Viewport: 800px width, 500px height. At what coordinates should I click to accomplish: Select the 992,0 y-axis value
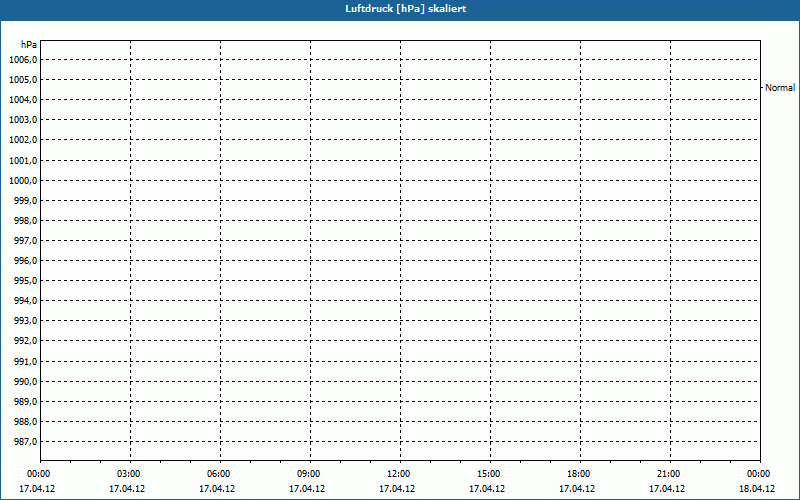(26, 341)
